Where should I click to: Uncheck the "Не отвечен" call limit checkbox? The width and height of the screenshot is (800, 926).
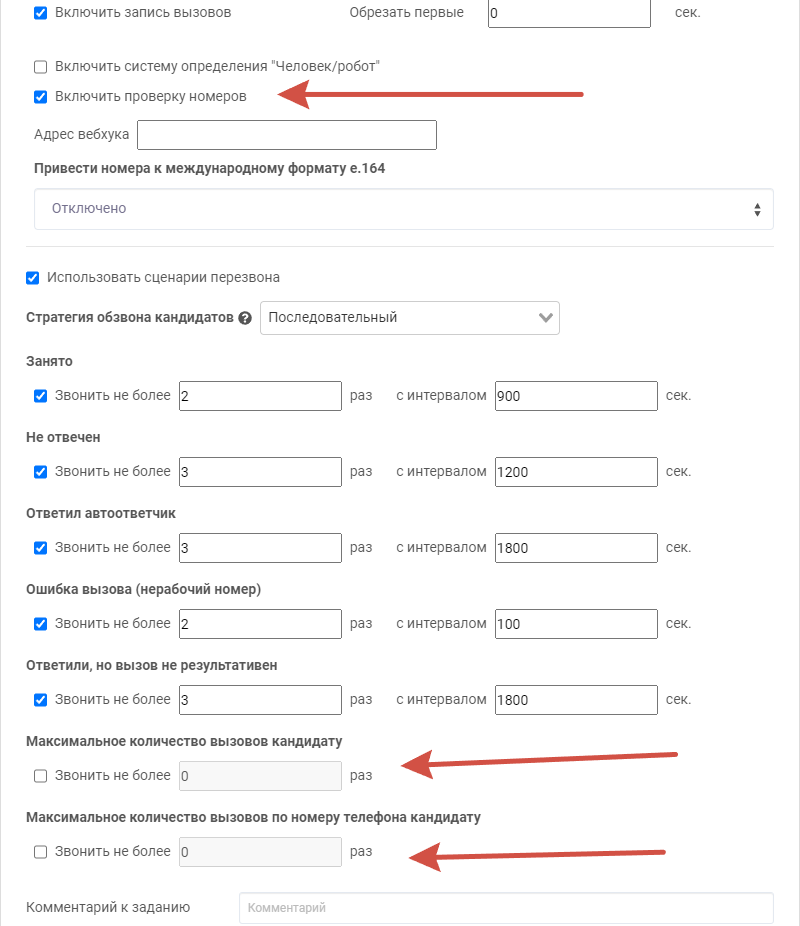[x=41, y=472]
